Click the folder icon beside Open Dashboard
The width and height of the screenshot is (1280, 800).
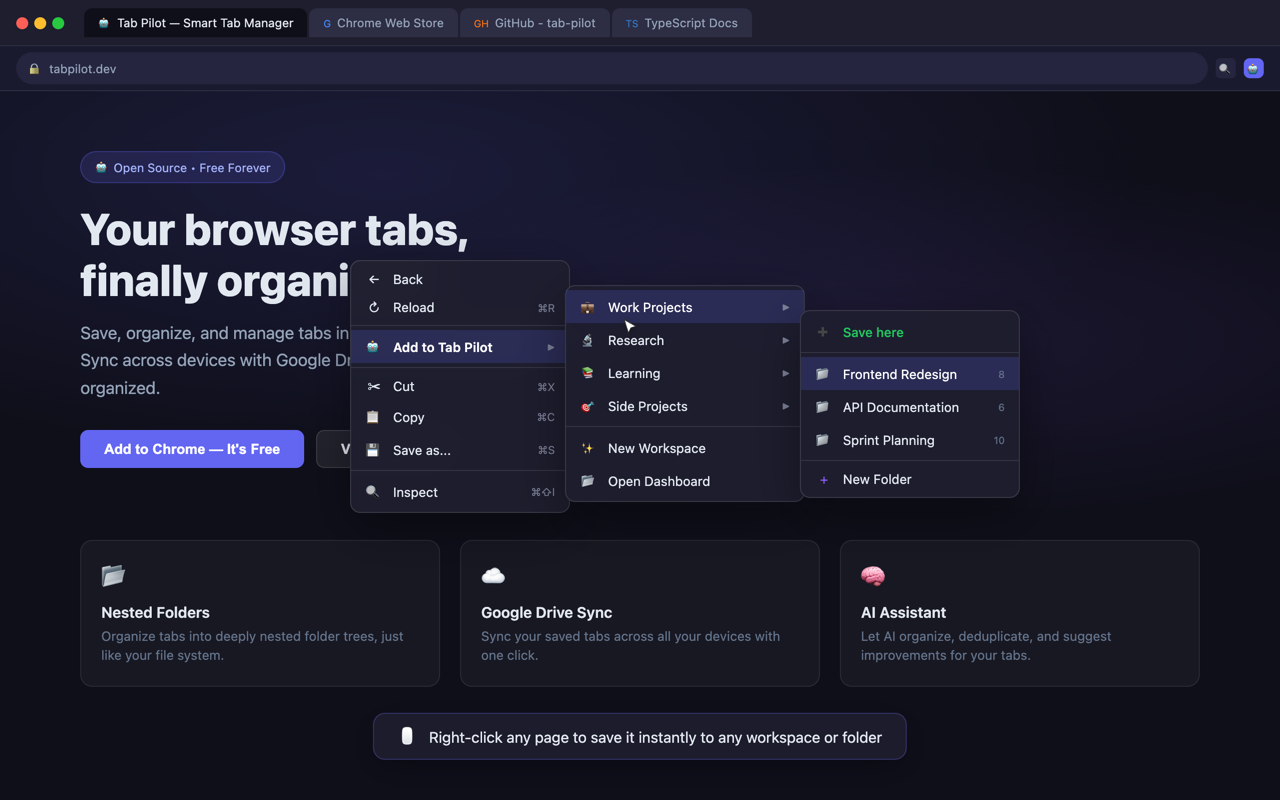pos(588,481)
